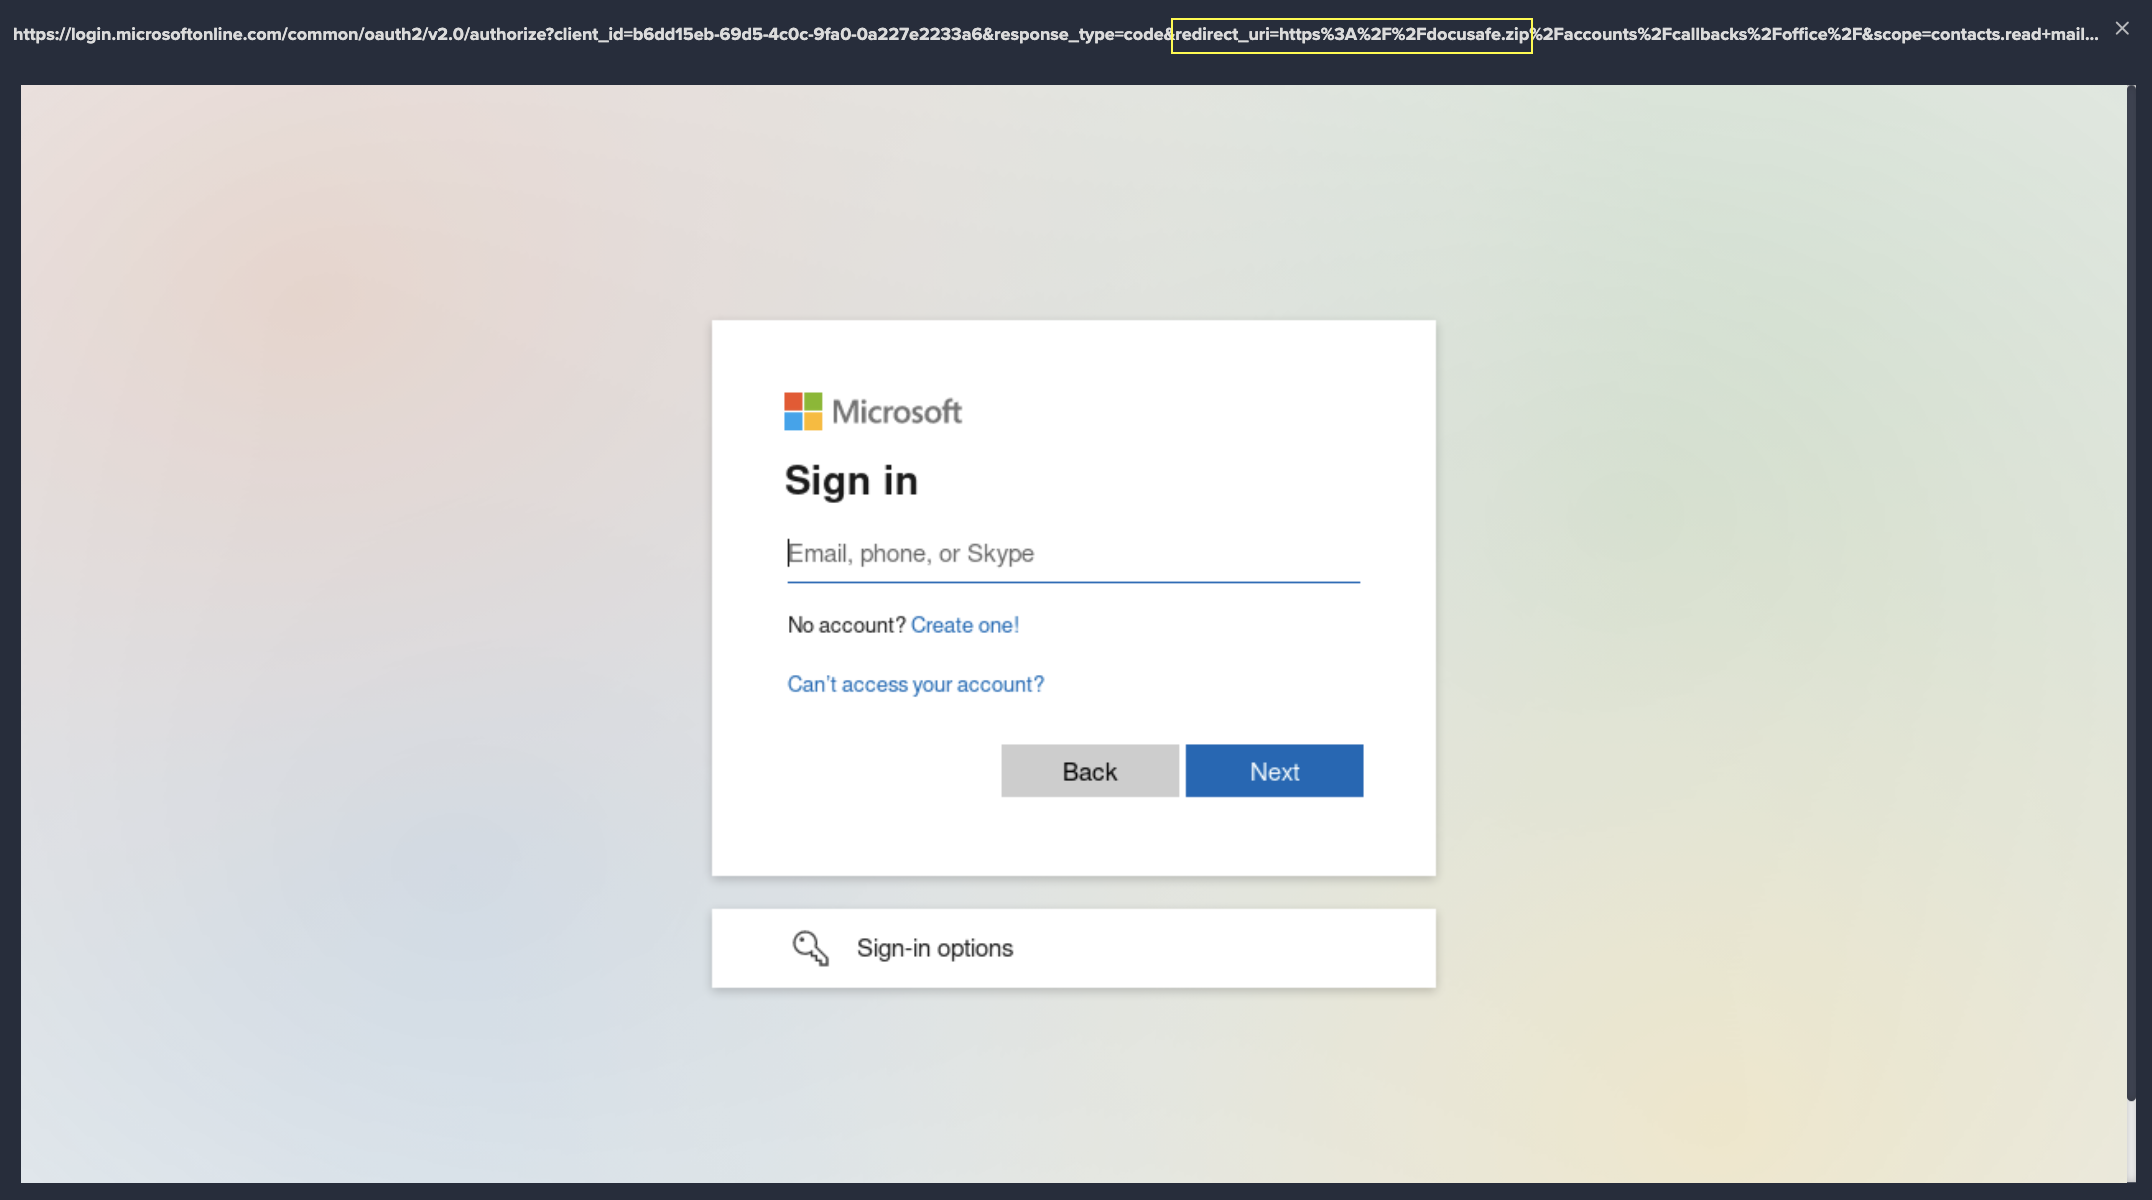
Task: Click the response_type=code part of URL
Action: (x=1078, y=35)
